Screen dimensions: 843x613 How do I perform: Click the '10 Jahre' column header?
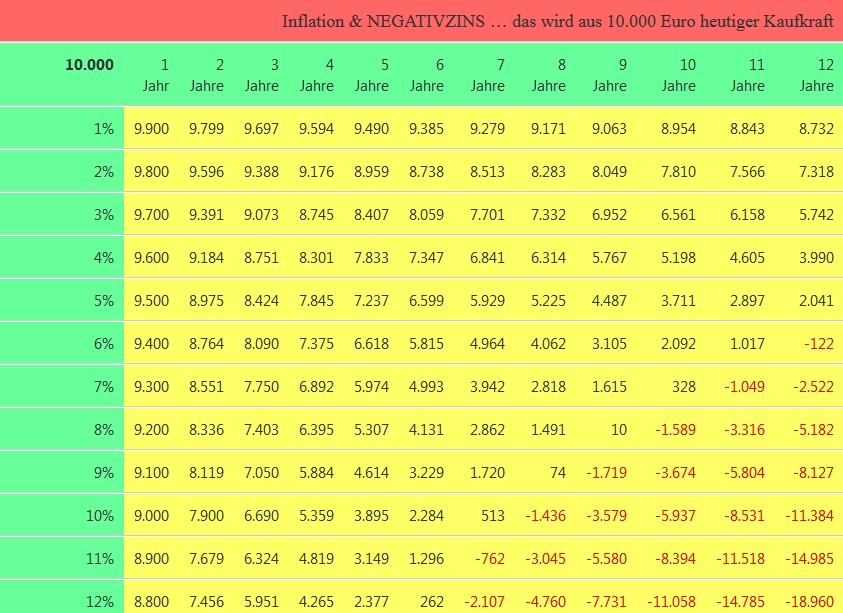(678, 75)
